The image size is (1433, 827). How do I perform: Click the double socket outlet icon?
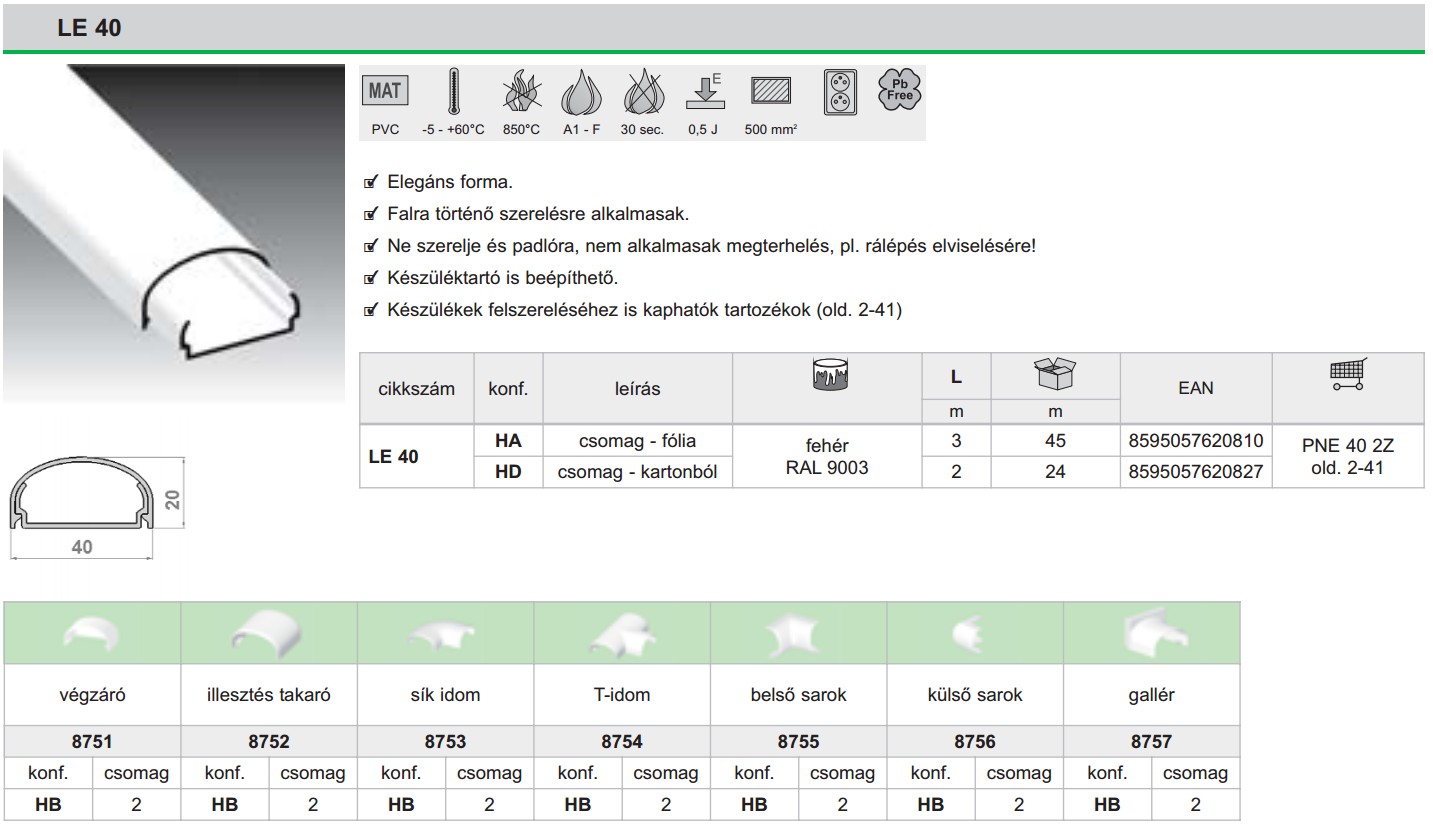(839, 93)
